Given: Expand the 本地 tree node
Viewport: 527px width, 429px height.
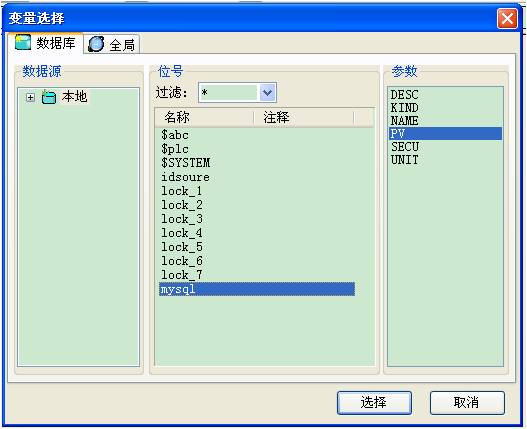Looking at the screenshot, I should tap(30, 98).
